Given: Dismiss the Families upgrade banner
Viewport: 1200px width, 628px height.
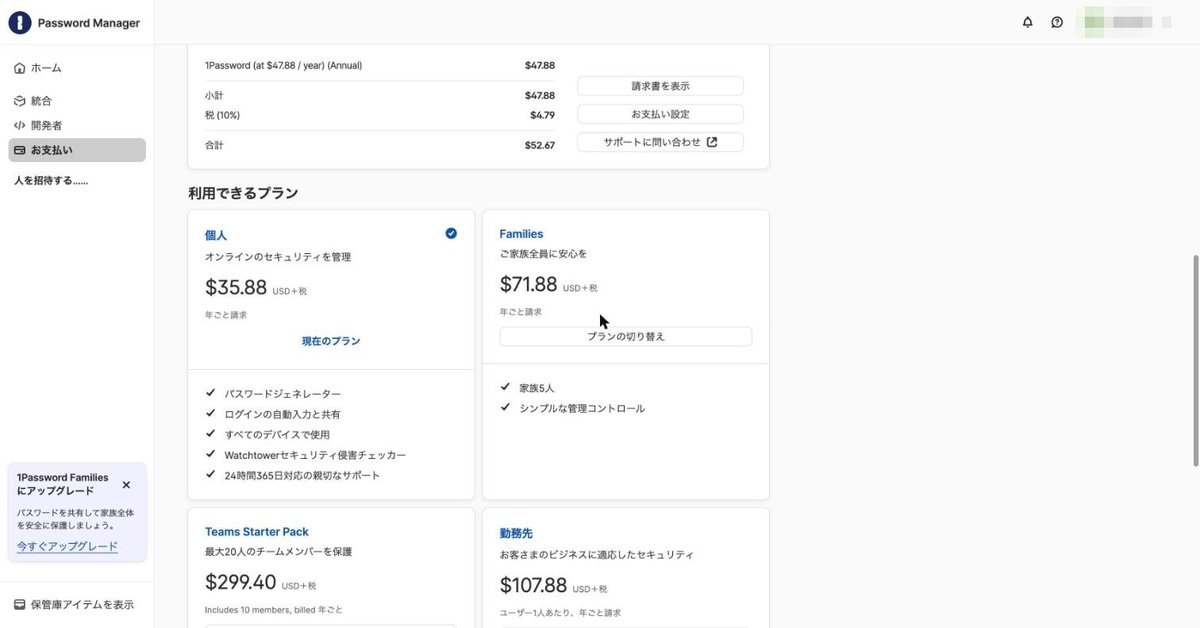Looking at the screenshot, I should pos(126,485).
